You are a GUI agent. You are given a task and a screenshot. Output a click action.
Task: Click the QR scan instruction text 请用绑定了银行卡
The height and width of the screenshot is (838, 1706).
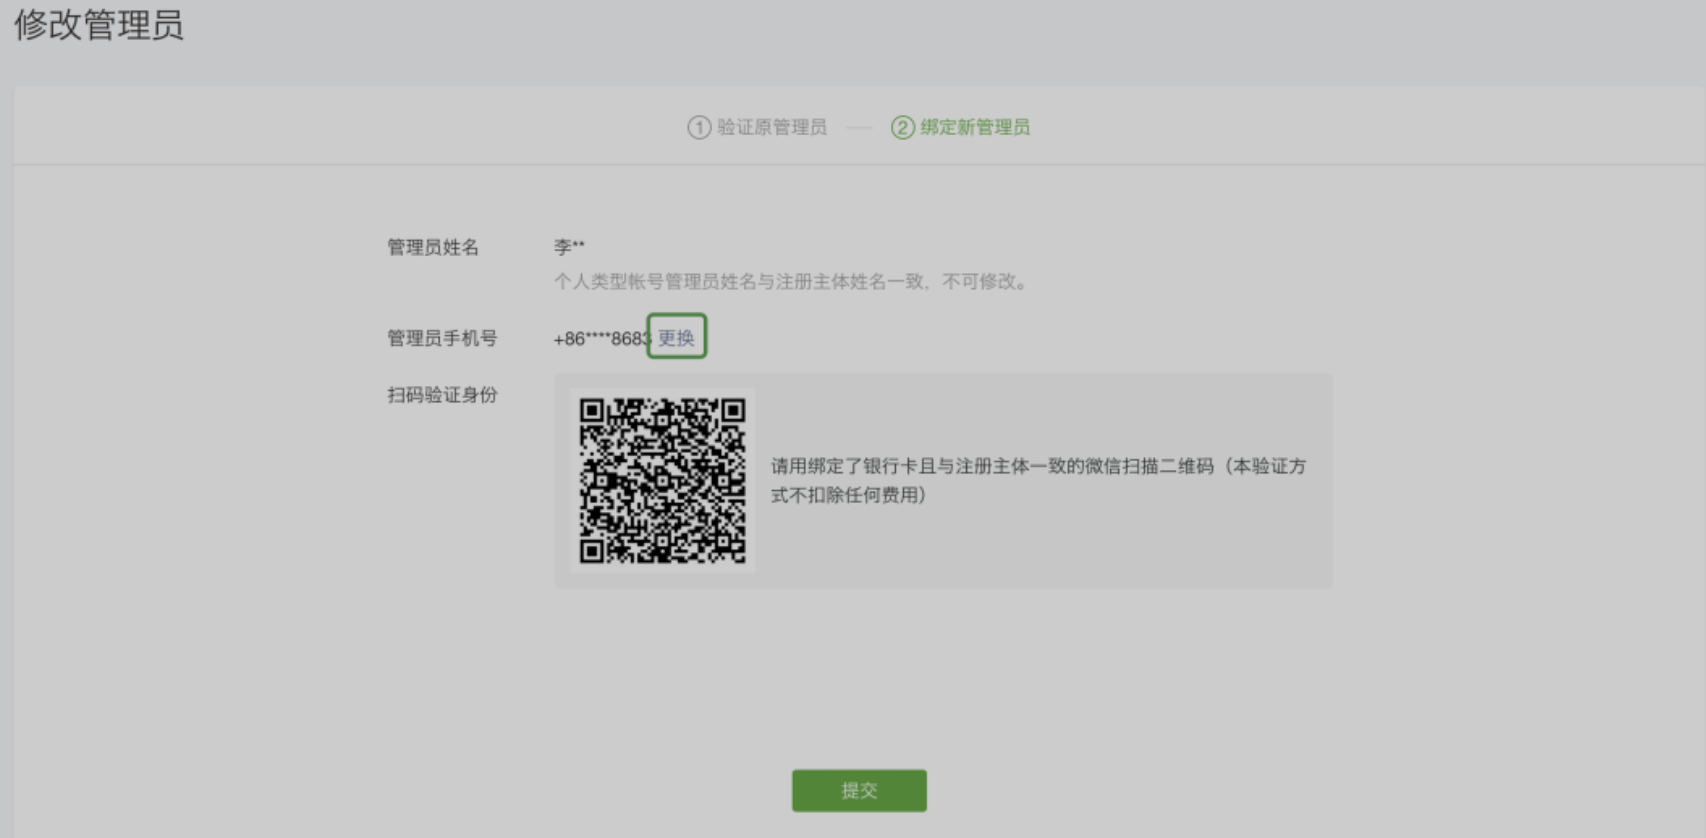pos(1038,481)
